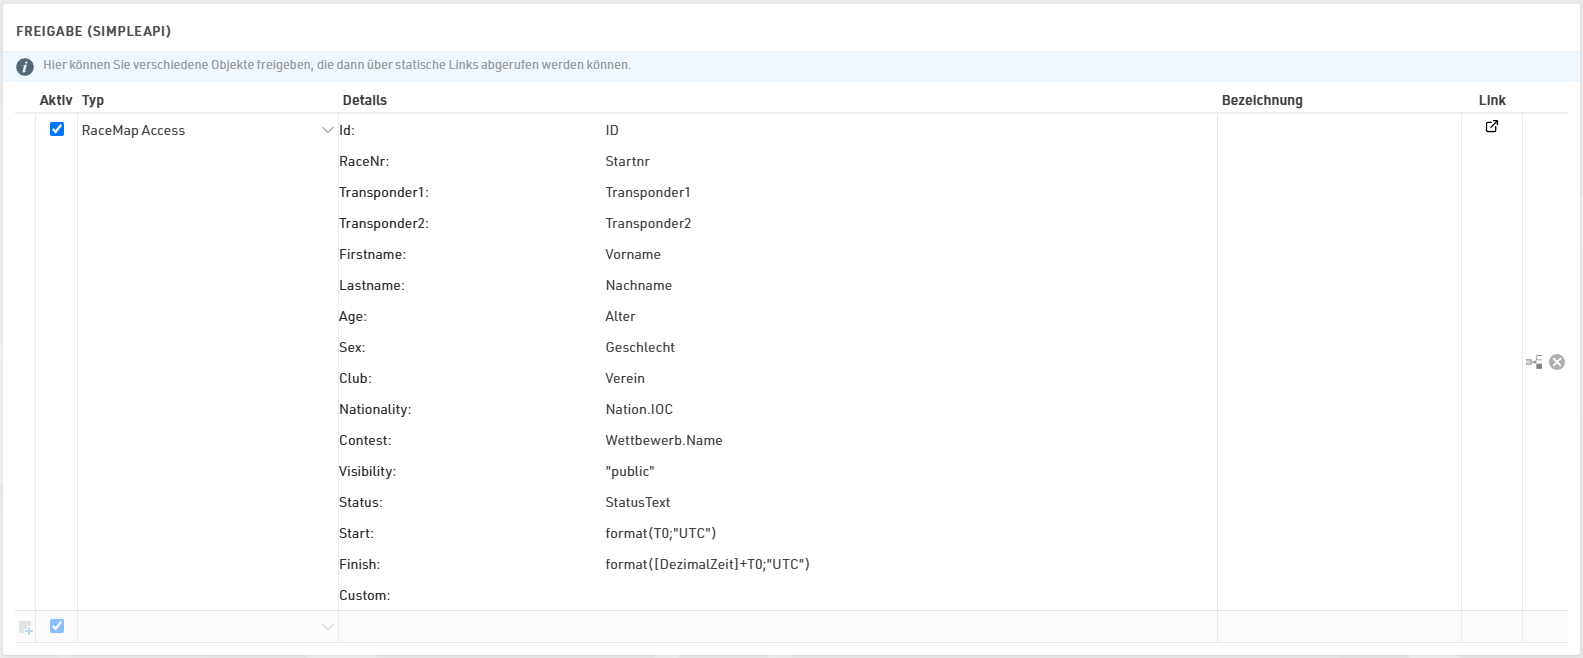Click the Bezeichnung cell for RaceMap Access
1583x658 pixels.
click(1338, 361)
